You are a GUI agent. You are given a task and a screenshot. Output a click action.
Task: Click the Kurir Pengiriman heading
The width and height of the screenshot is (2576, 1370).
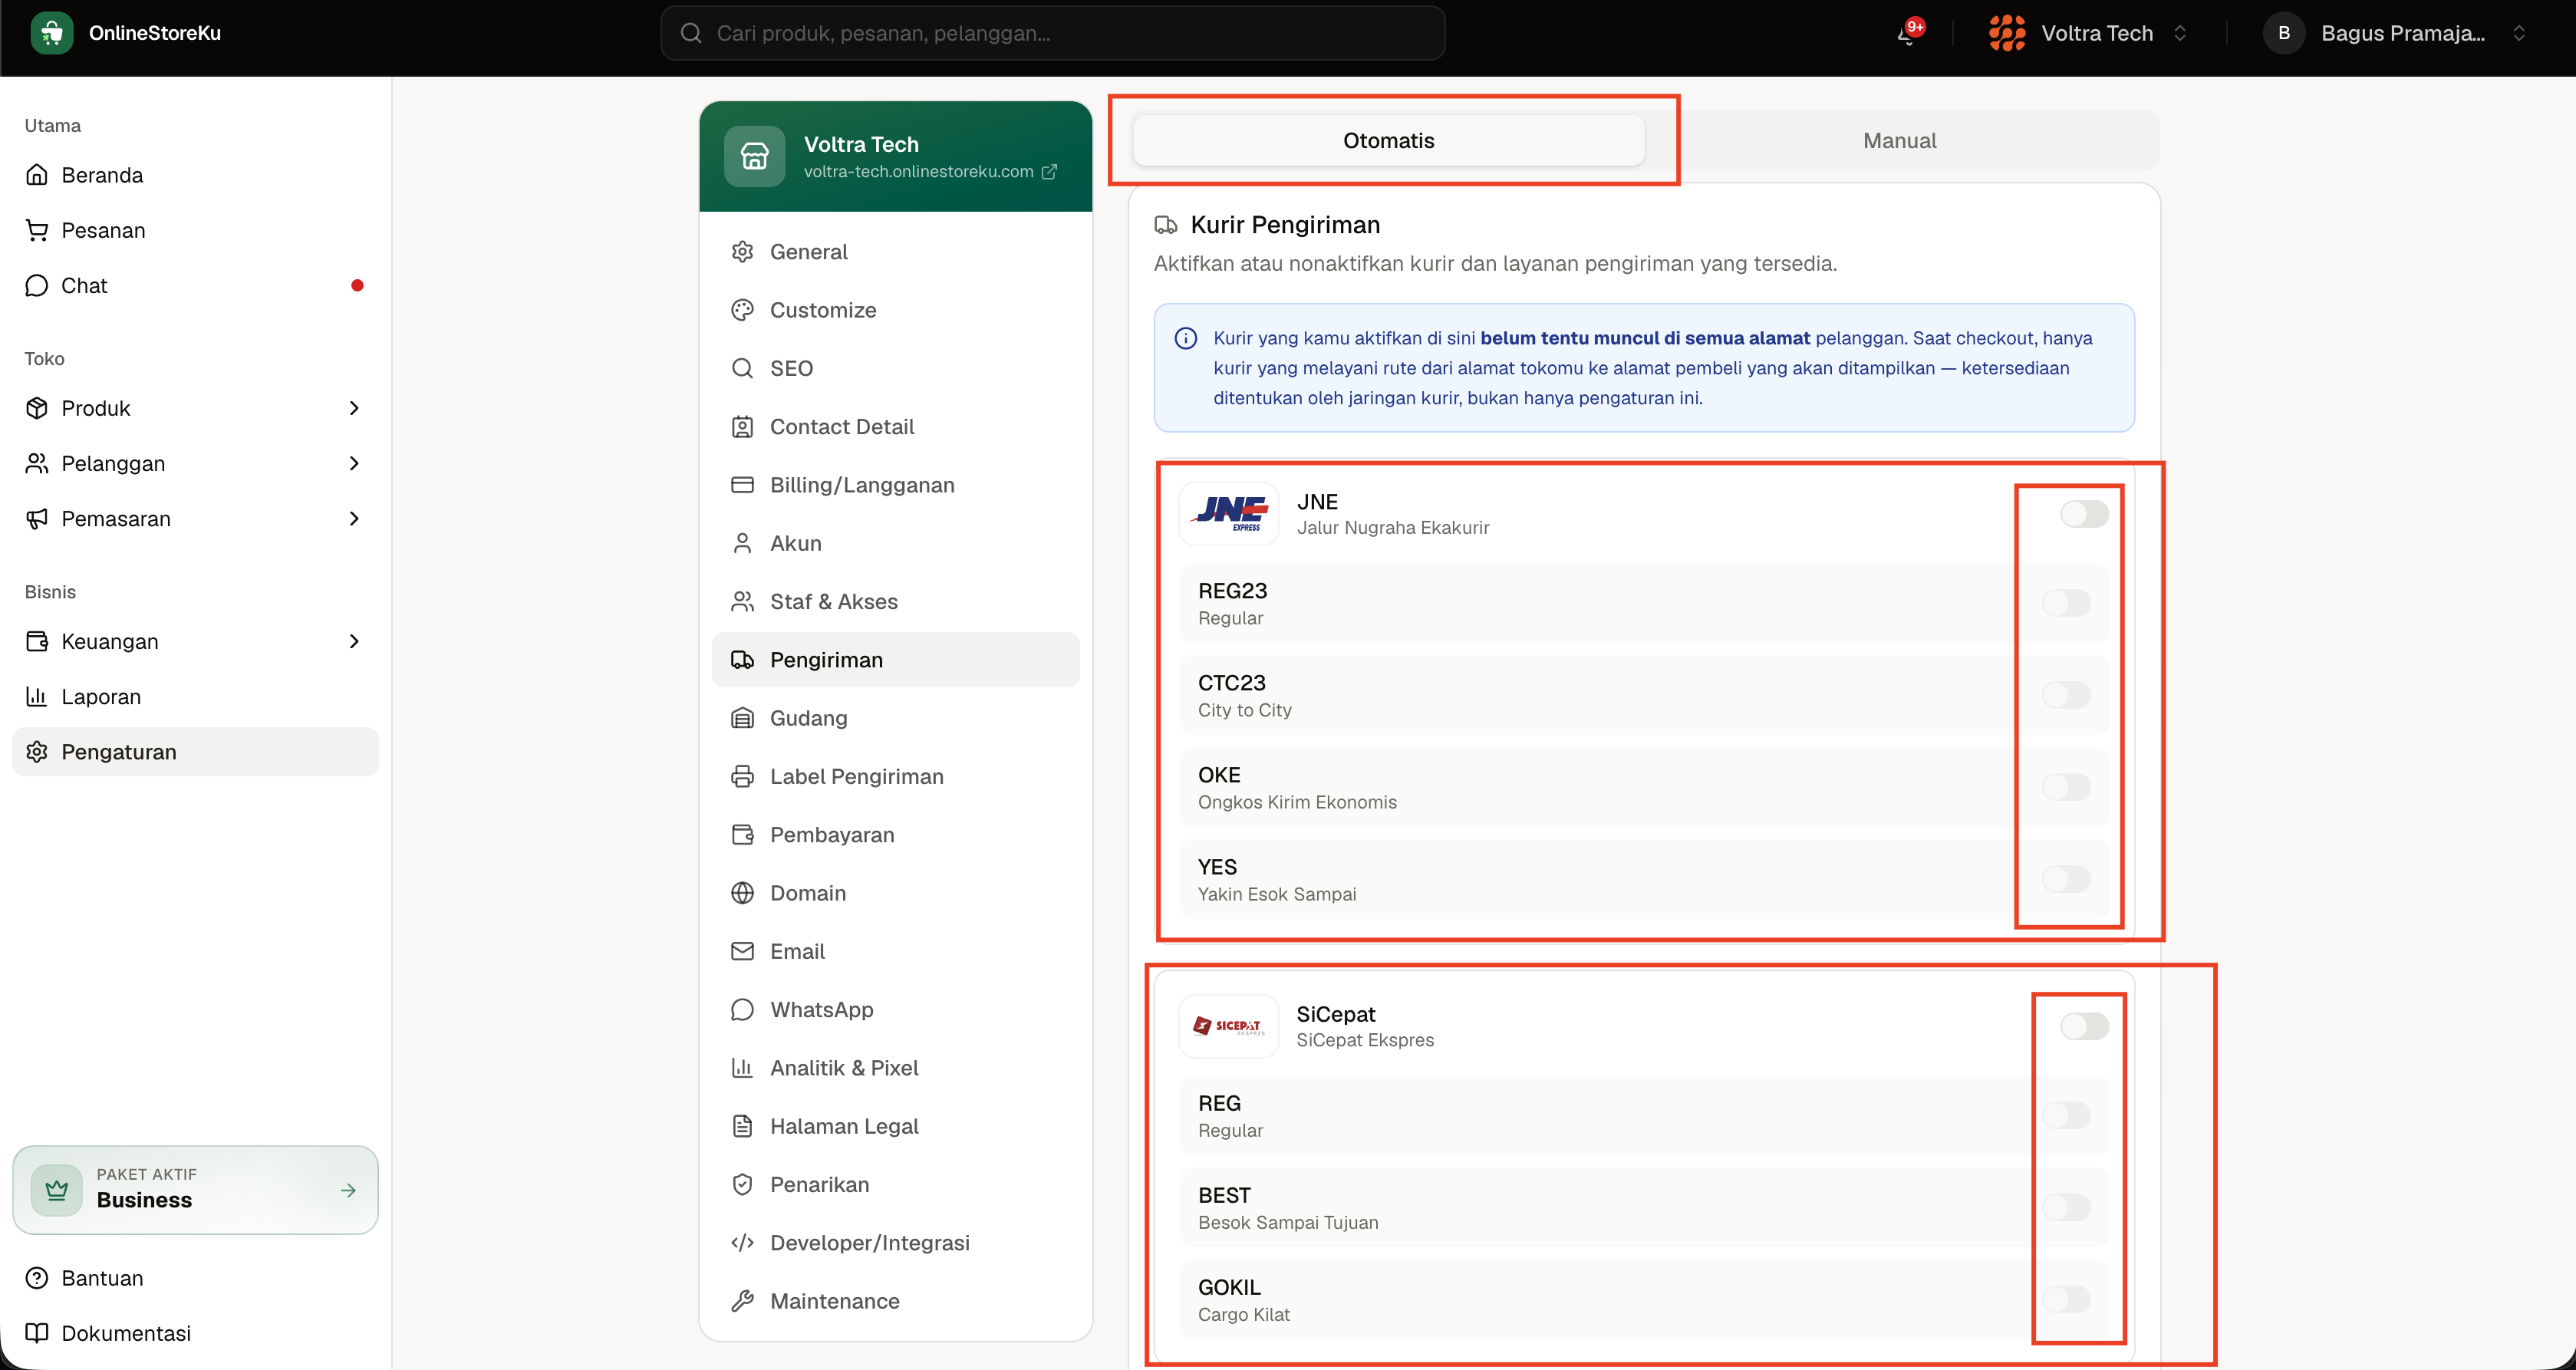coord(1284,225)
